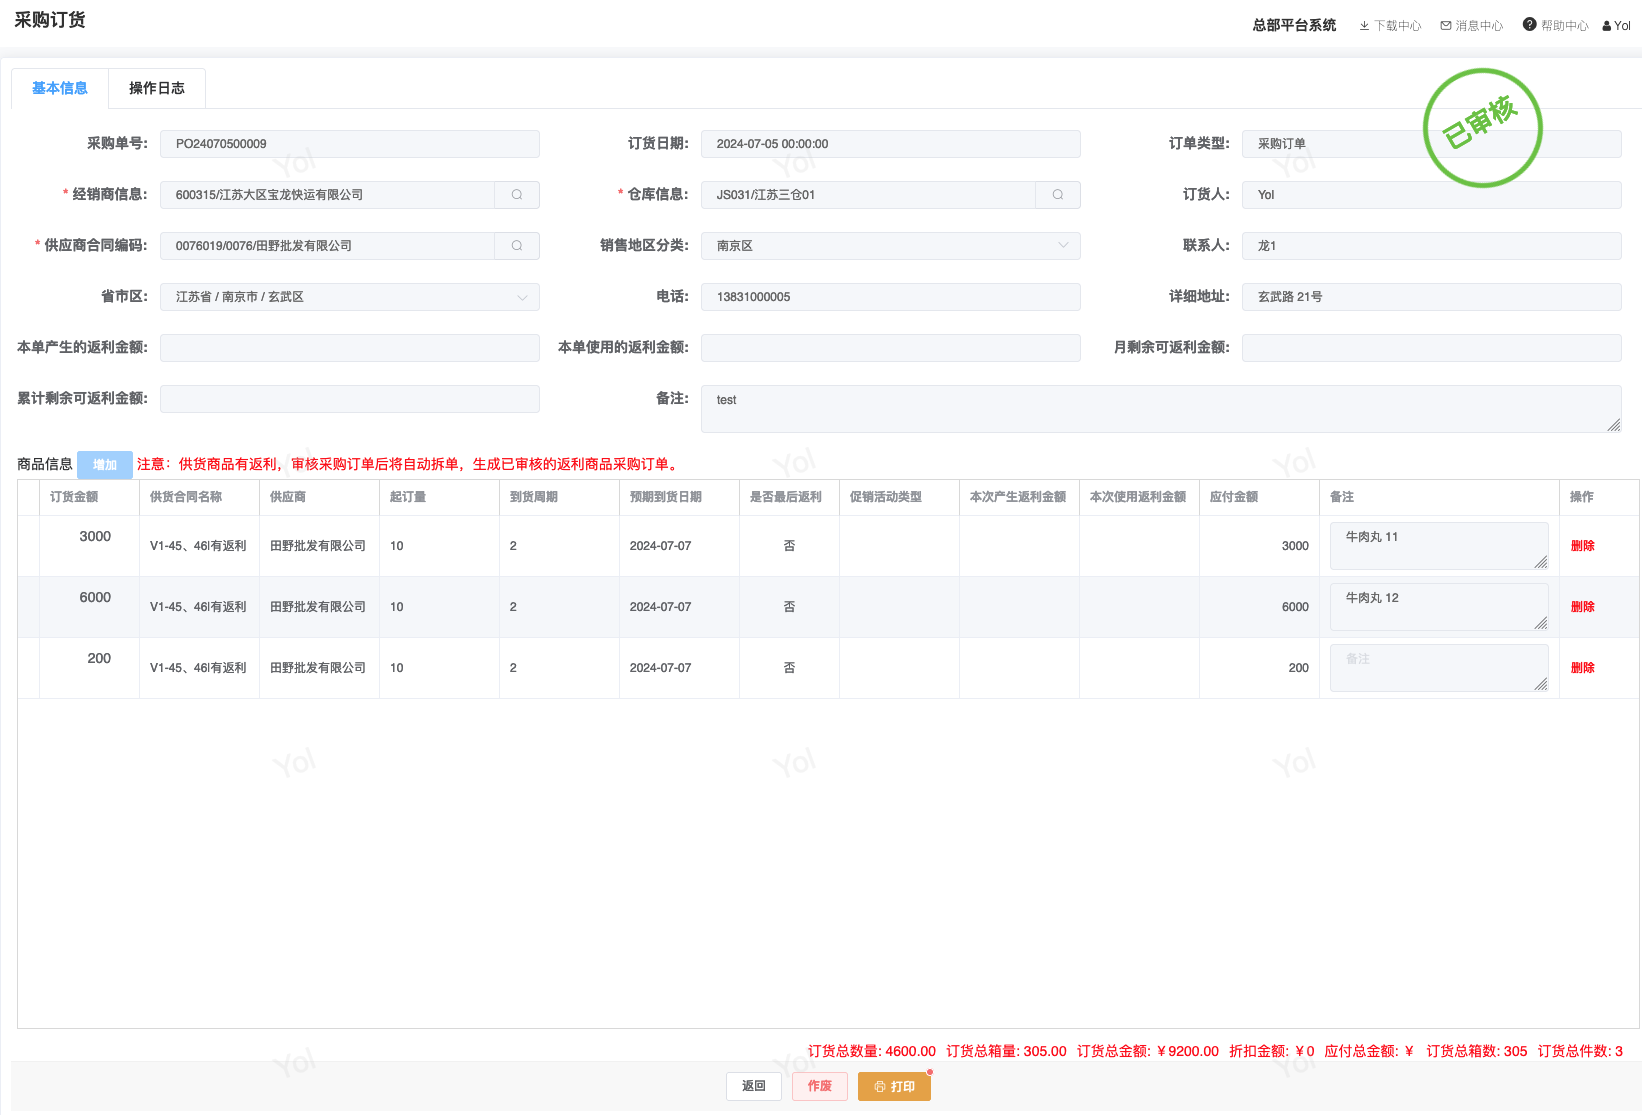
Task: Switch to the 基本信息 tab
Action: click(x=60, y=88)
